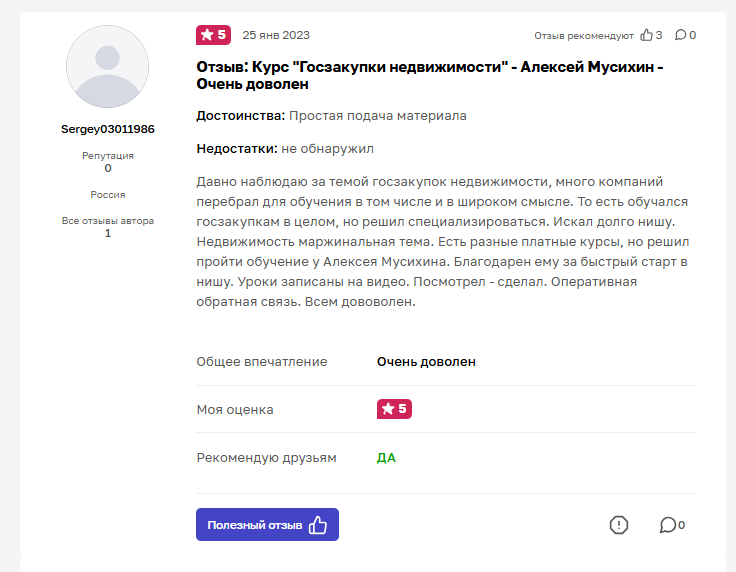Click the Недостатки line of the review
This screenshot has height=572, width=736.
coord(285,149)
